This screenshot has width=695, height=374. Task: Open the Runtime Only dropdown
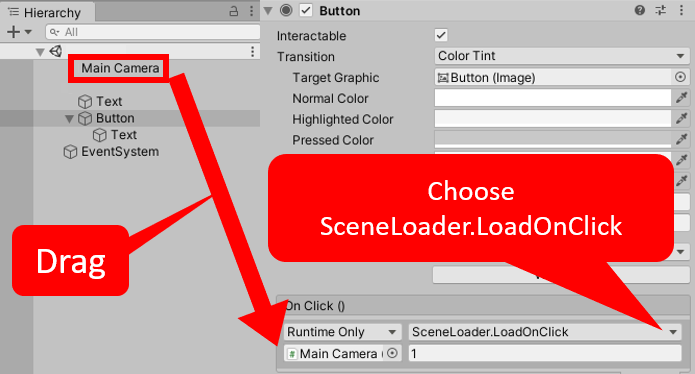click(343, 332)
